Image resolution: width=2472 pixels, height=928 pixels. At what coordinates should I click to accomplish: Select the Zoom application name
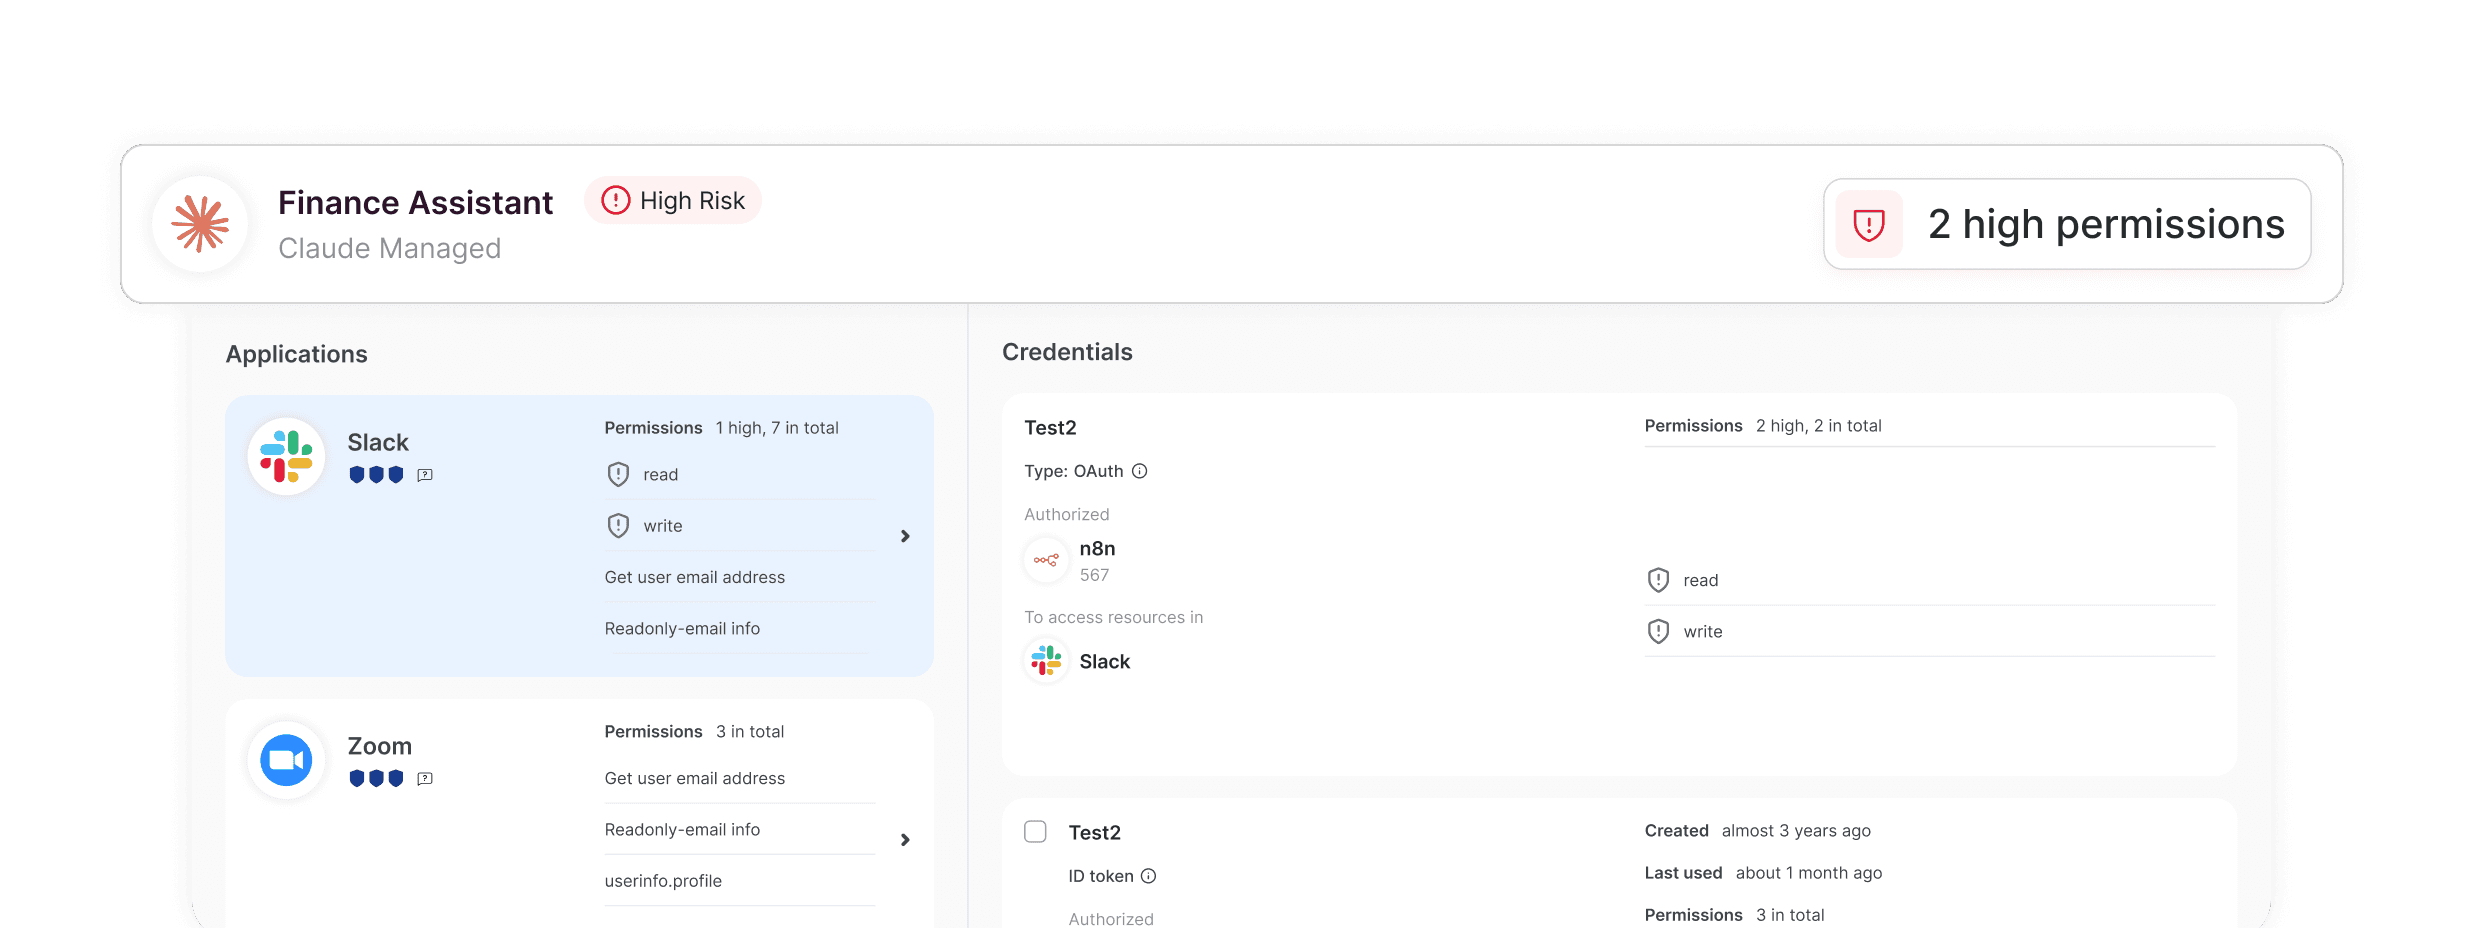[x=380, y=746]
